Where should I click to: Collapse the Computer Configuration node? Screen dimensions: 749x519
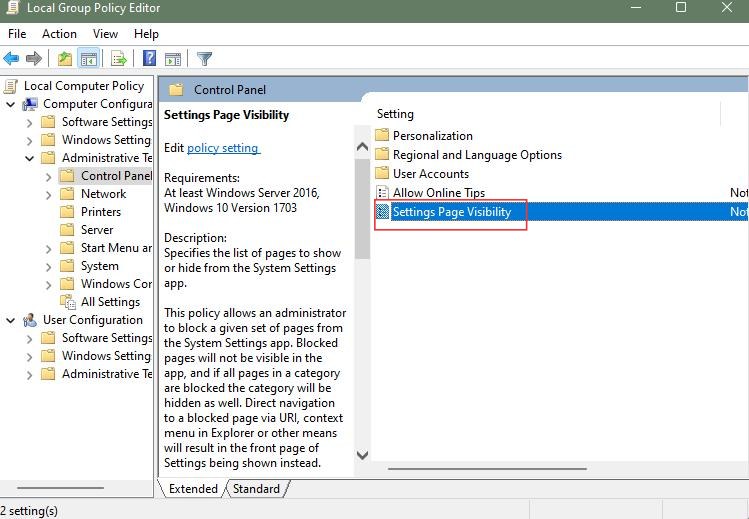[x=11, y=104]
